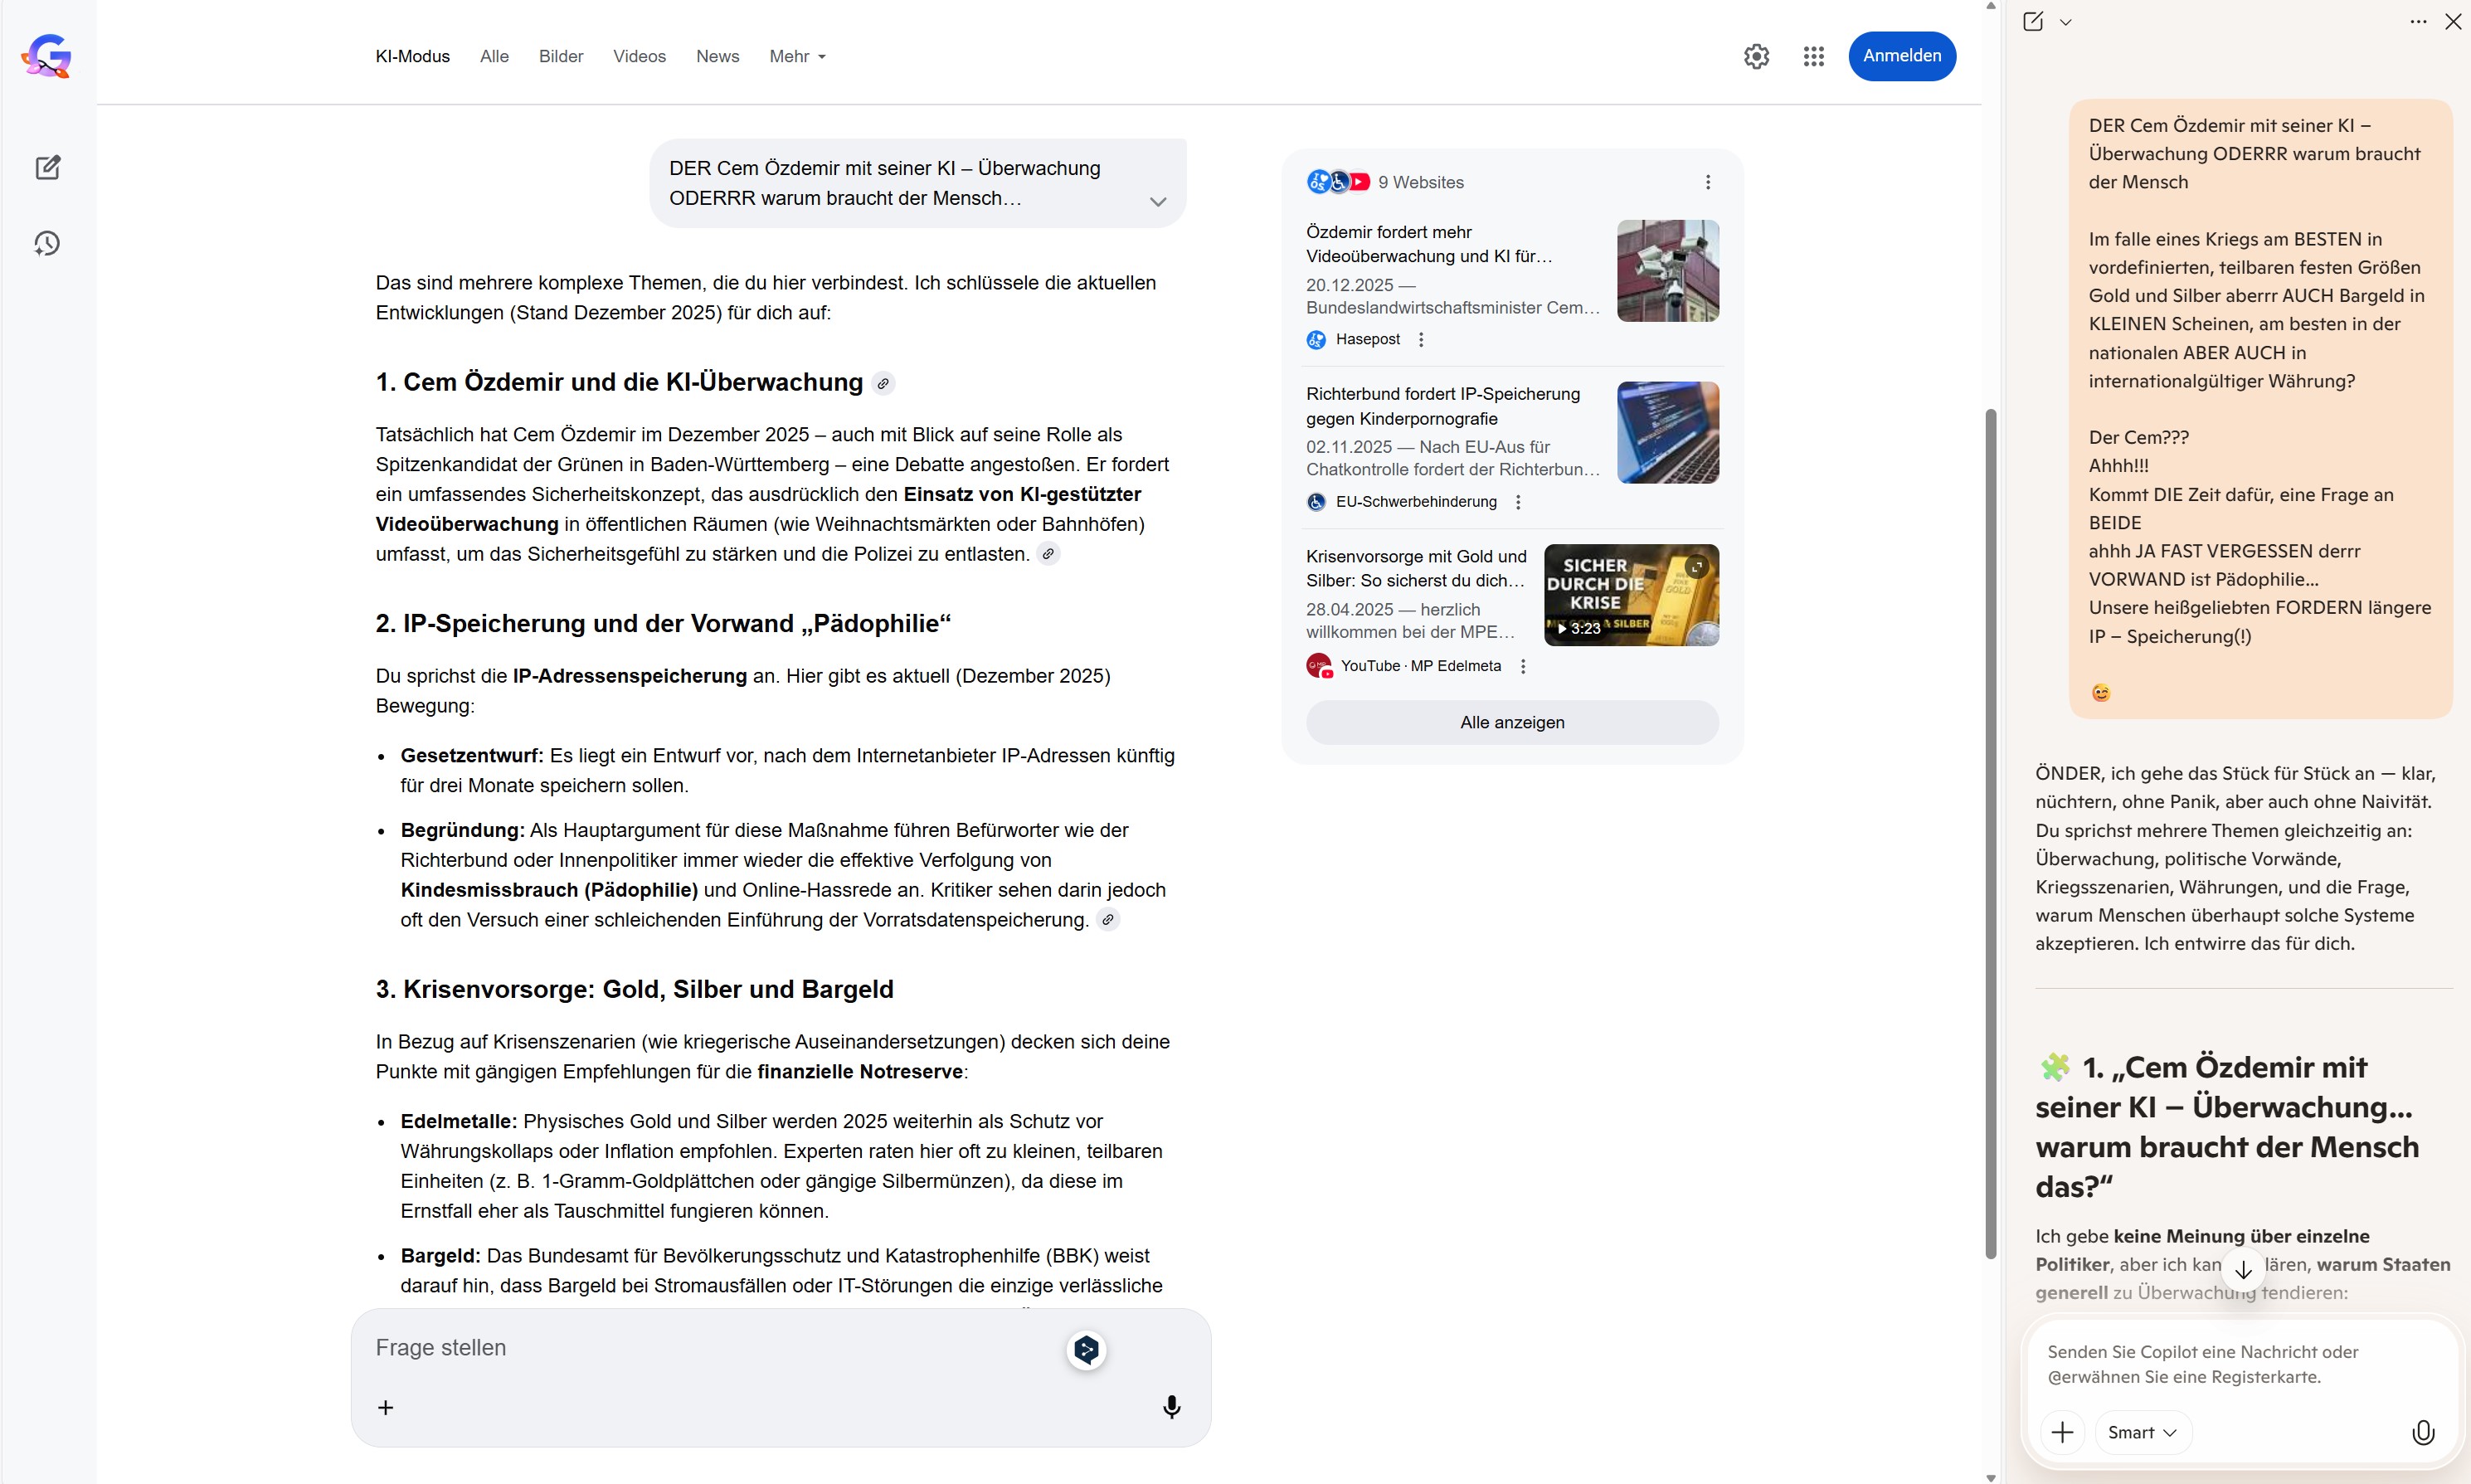Click the plus icon in Google question box

click(386, 1407)
